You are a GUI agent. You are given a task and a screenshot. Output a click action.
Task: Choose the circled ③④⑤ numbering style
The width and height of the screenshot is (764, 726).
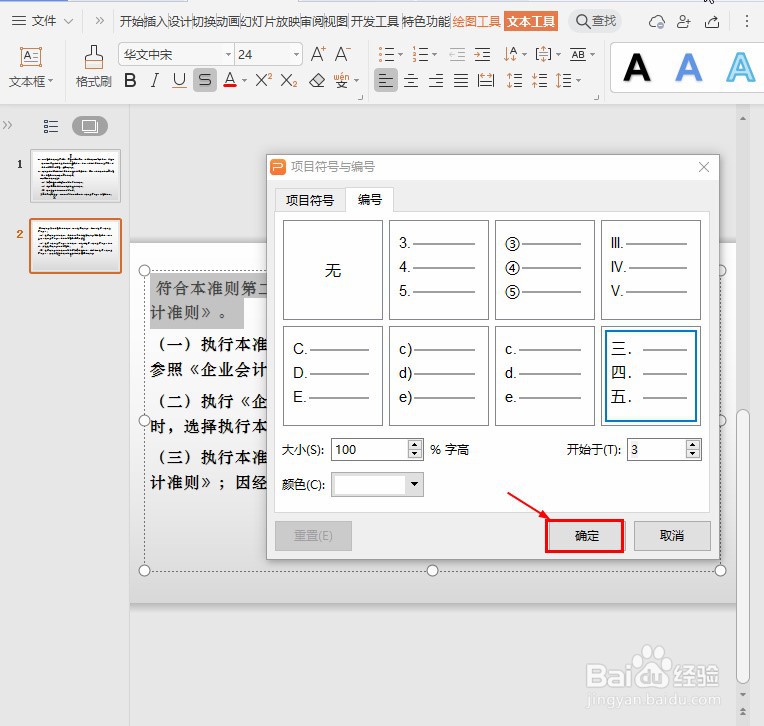click(545, 269)
